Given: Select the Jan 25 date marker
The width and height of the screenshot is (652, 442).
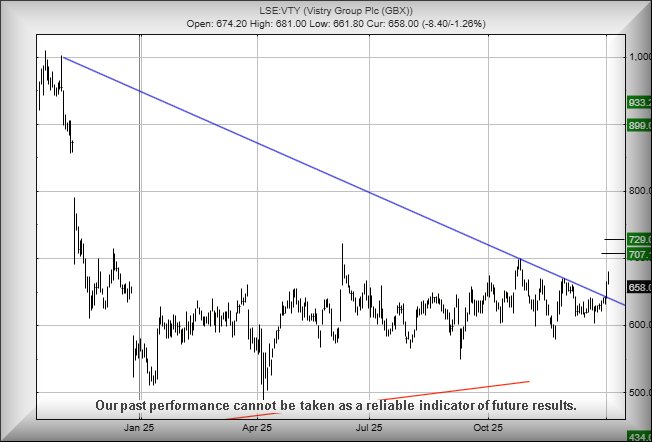Looking at the screenshot, I should pyautogui.click(x=139, y=427).
